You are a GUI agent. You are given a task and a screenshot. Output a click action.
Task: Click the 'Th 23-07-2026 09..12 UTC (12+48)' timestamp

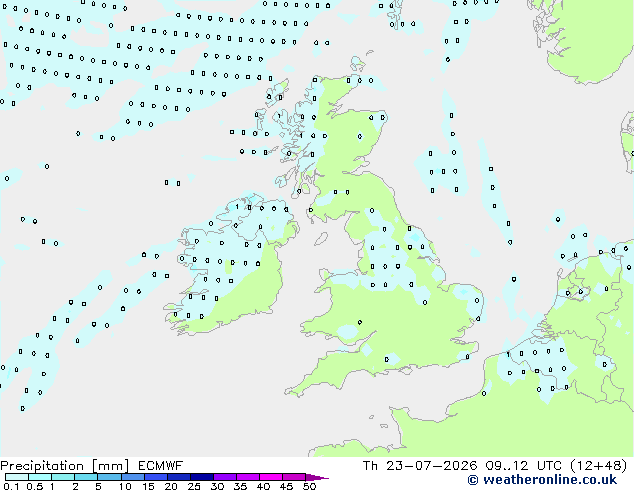(x=495, y=466)
